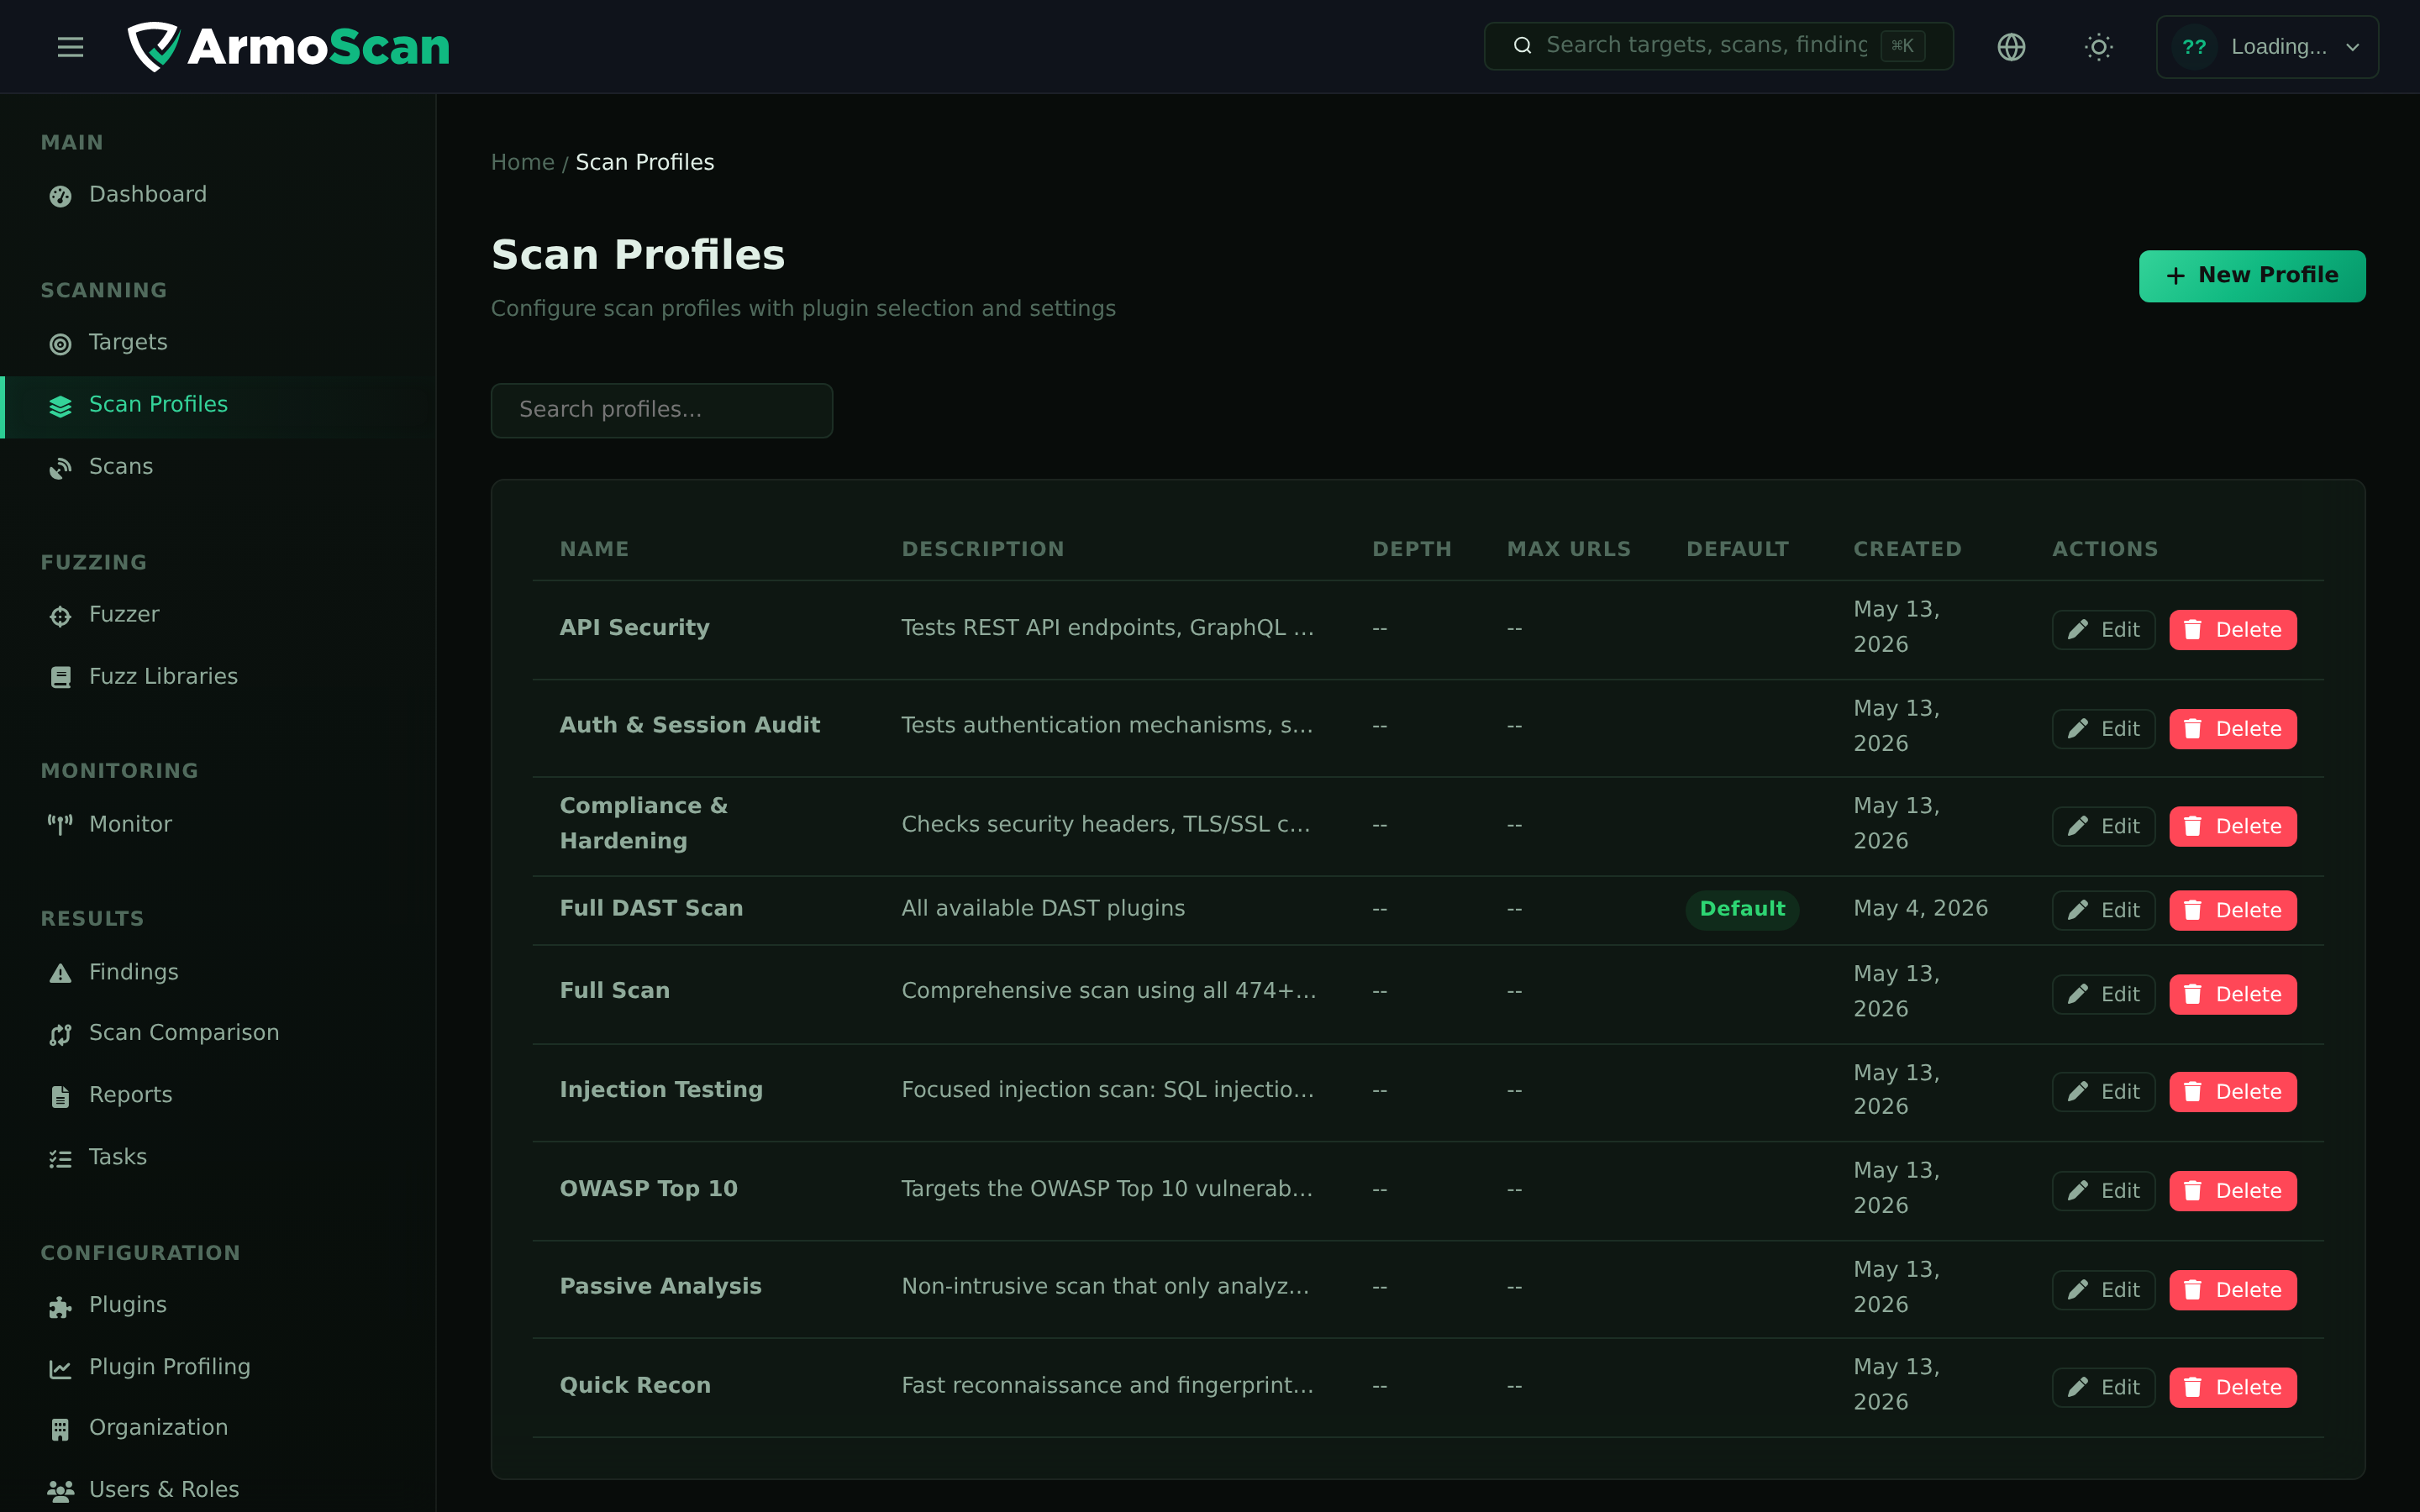The height and width of the screenshot is (1512, 2420).
Task: Edit the Injection Testing profile
Action: click(x=2103, y=1092)
